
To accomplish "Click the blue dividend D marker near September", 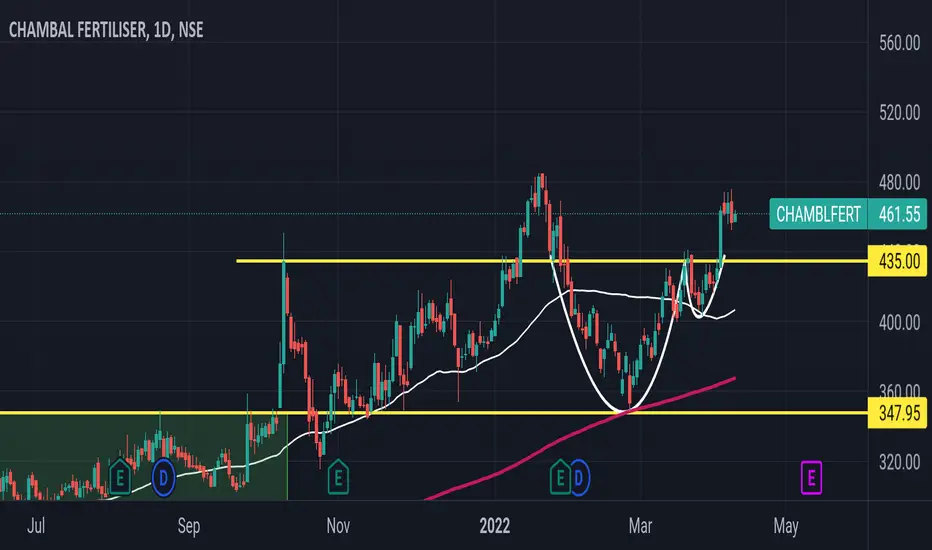I will [x=163, y=477].
